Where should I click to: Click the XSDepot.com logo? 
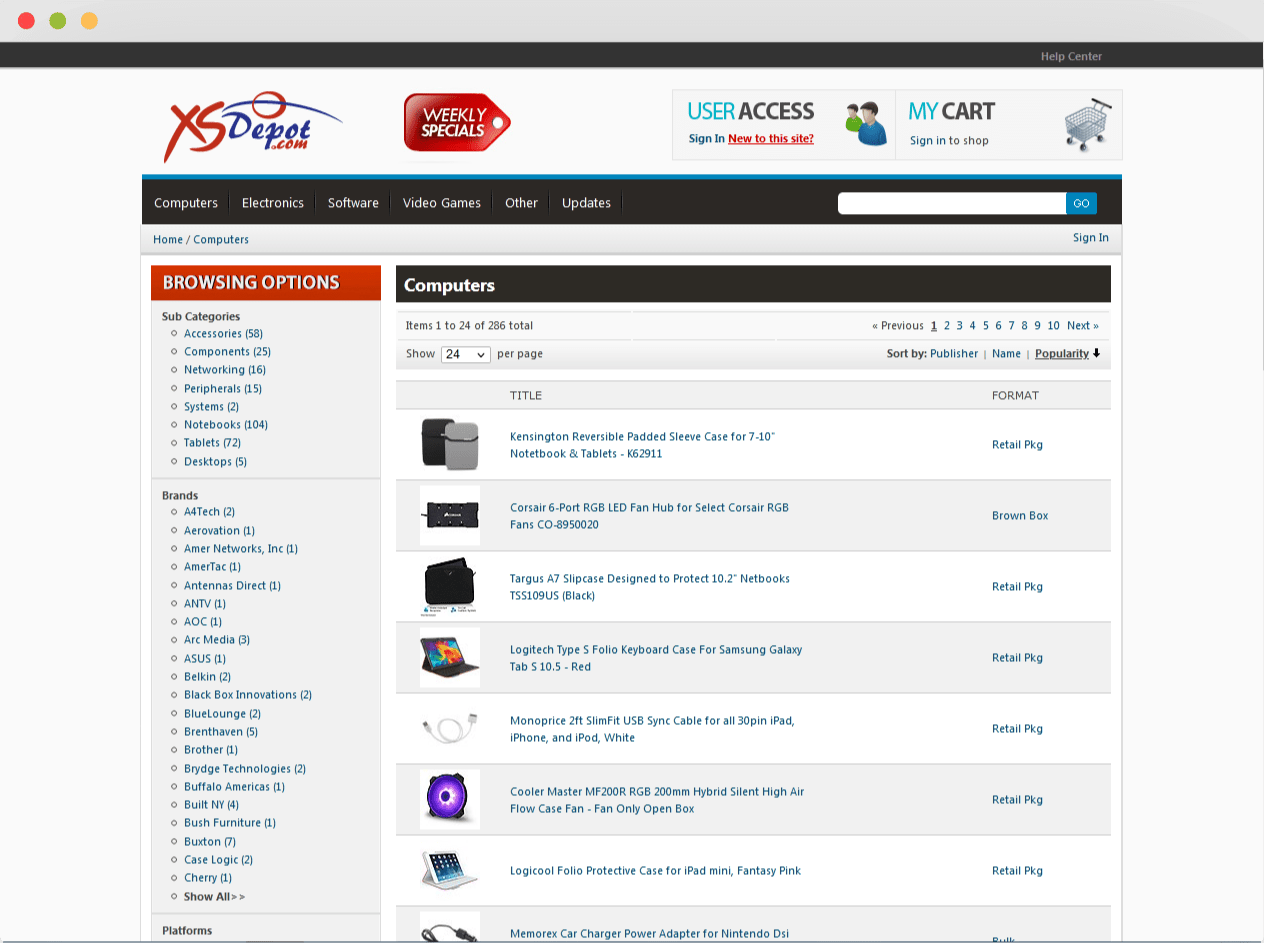click(x=253, y=127)
